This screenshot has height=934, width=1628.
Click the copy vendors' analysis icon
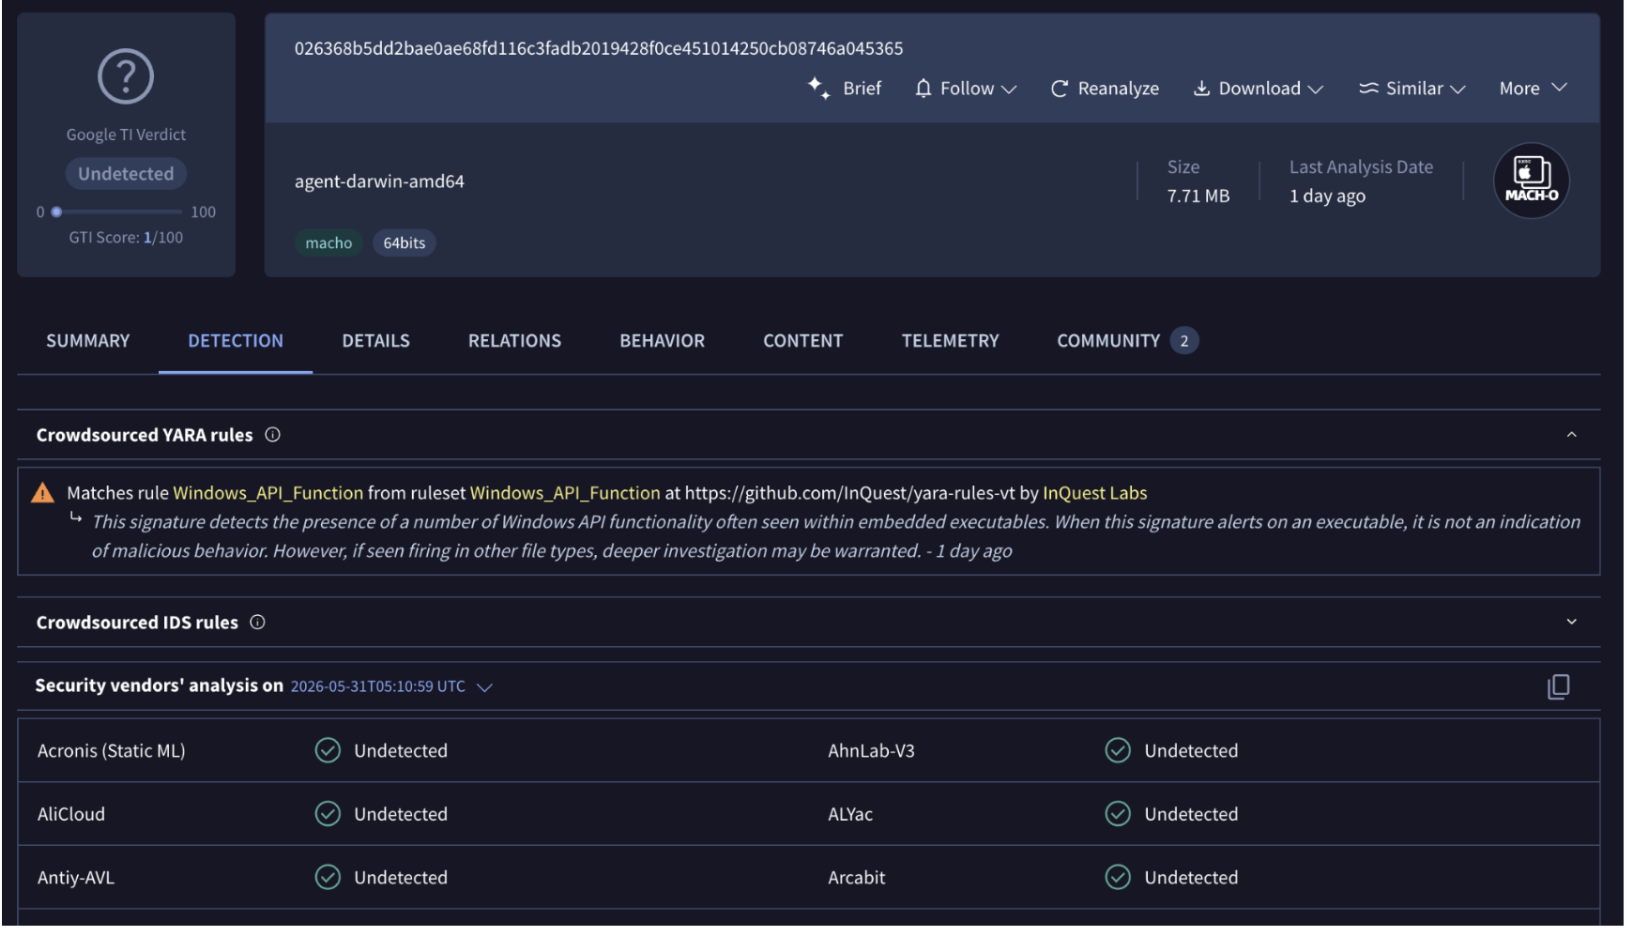(x=1558, y=687)
